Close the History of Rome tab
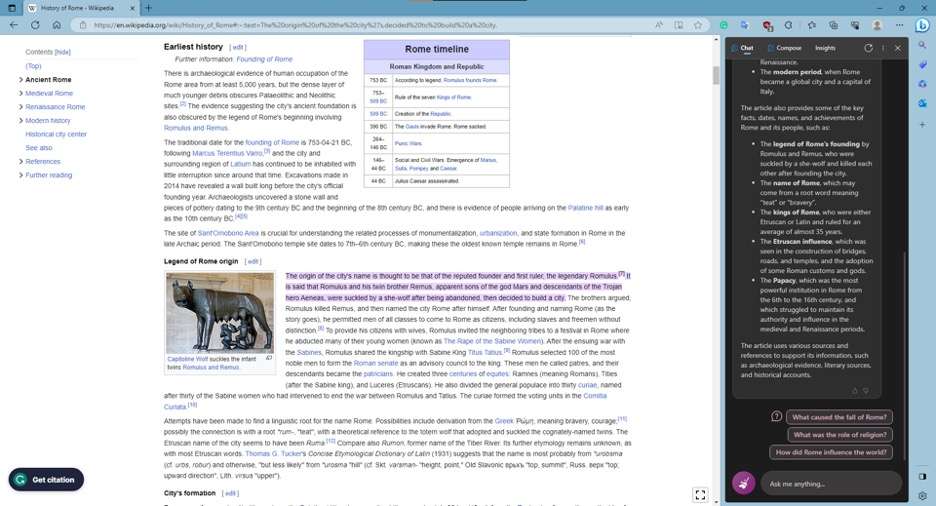936x506 pixels. [132, 8]
